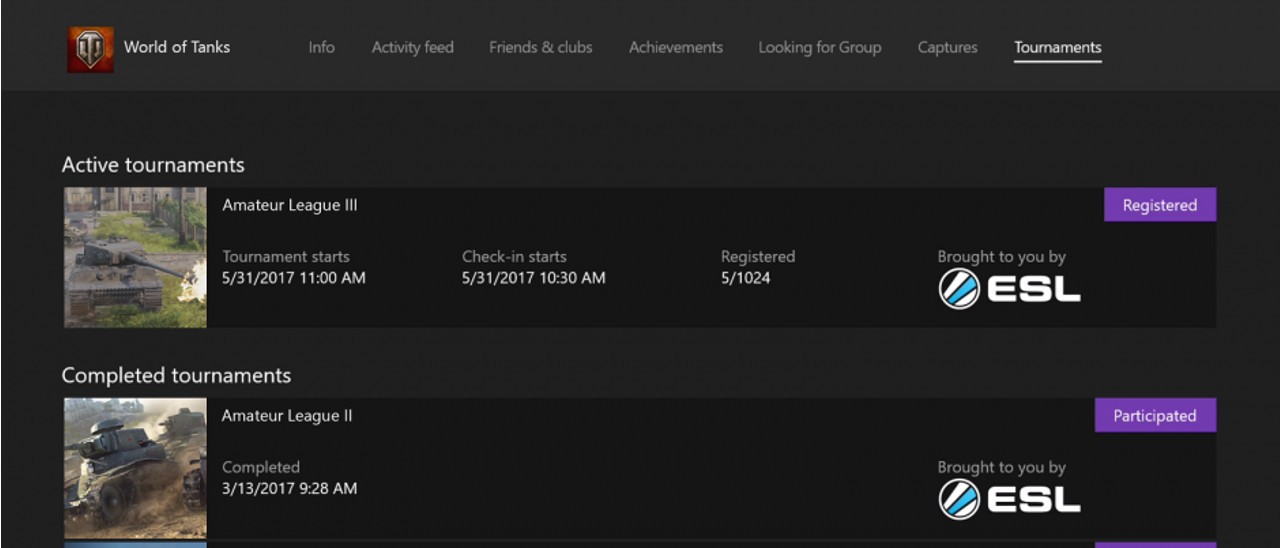This screenshot has height=548, width=1280.
Task: Click the Tournament starts label
Action: pyautogui.click(x=286, y=257)
